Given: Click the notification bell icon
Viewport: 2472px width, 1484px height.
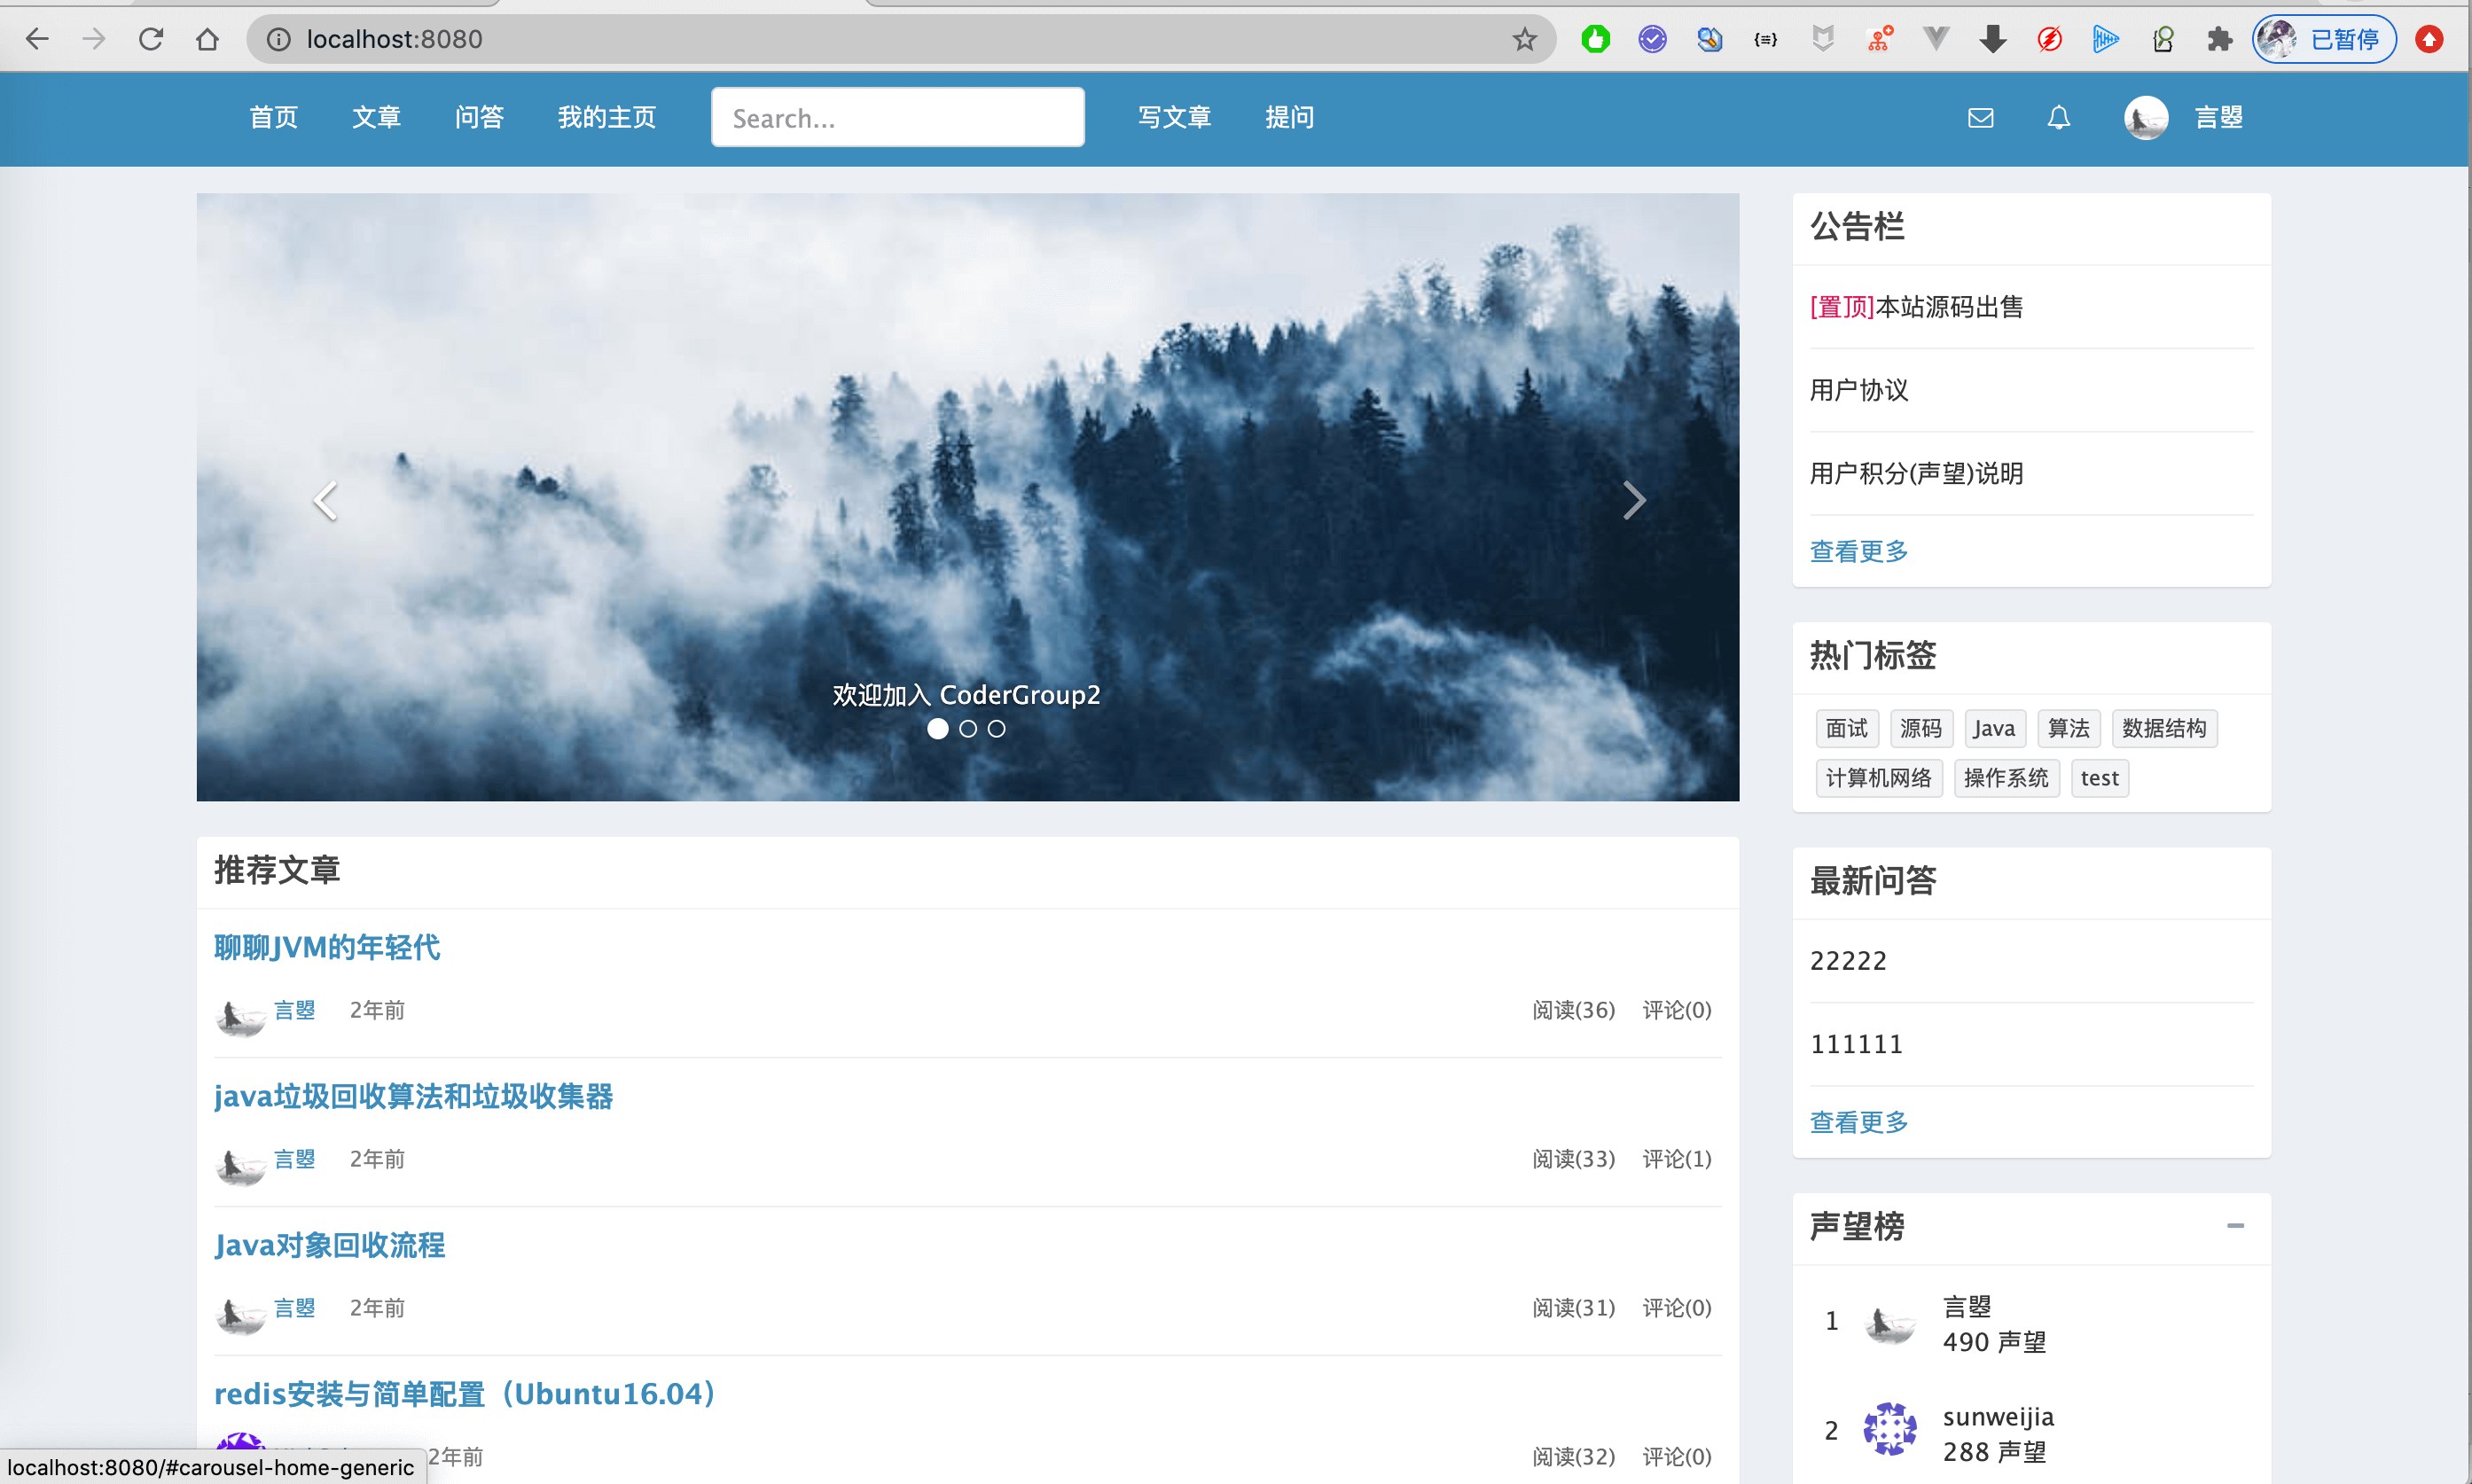Looking at the screenshot, I should pyautogui.click(x=2058, y=118).
